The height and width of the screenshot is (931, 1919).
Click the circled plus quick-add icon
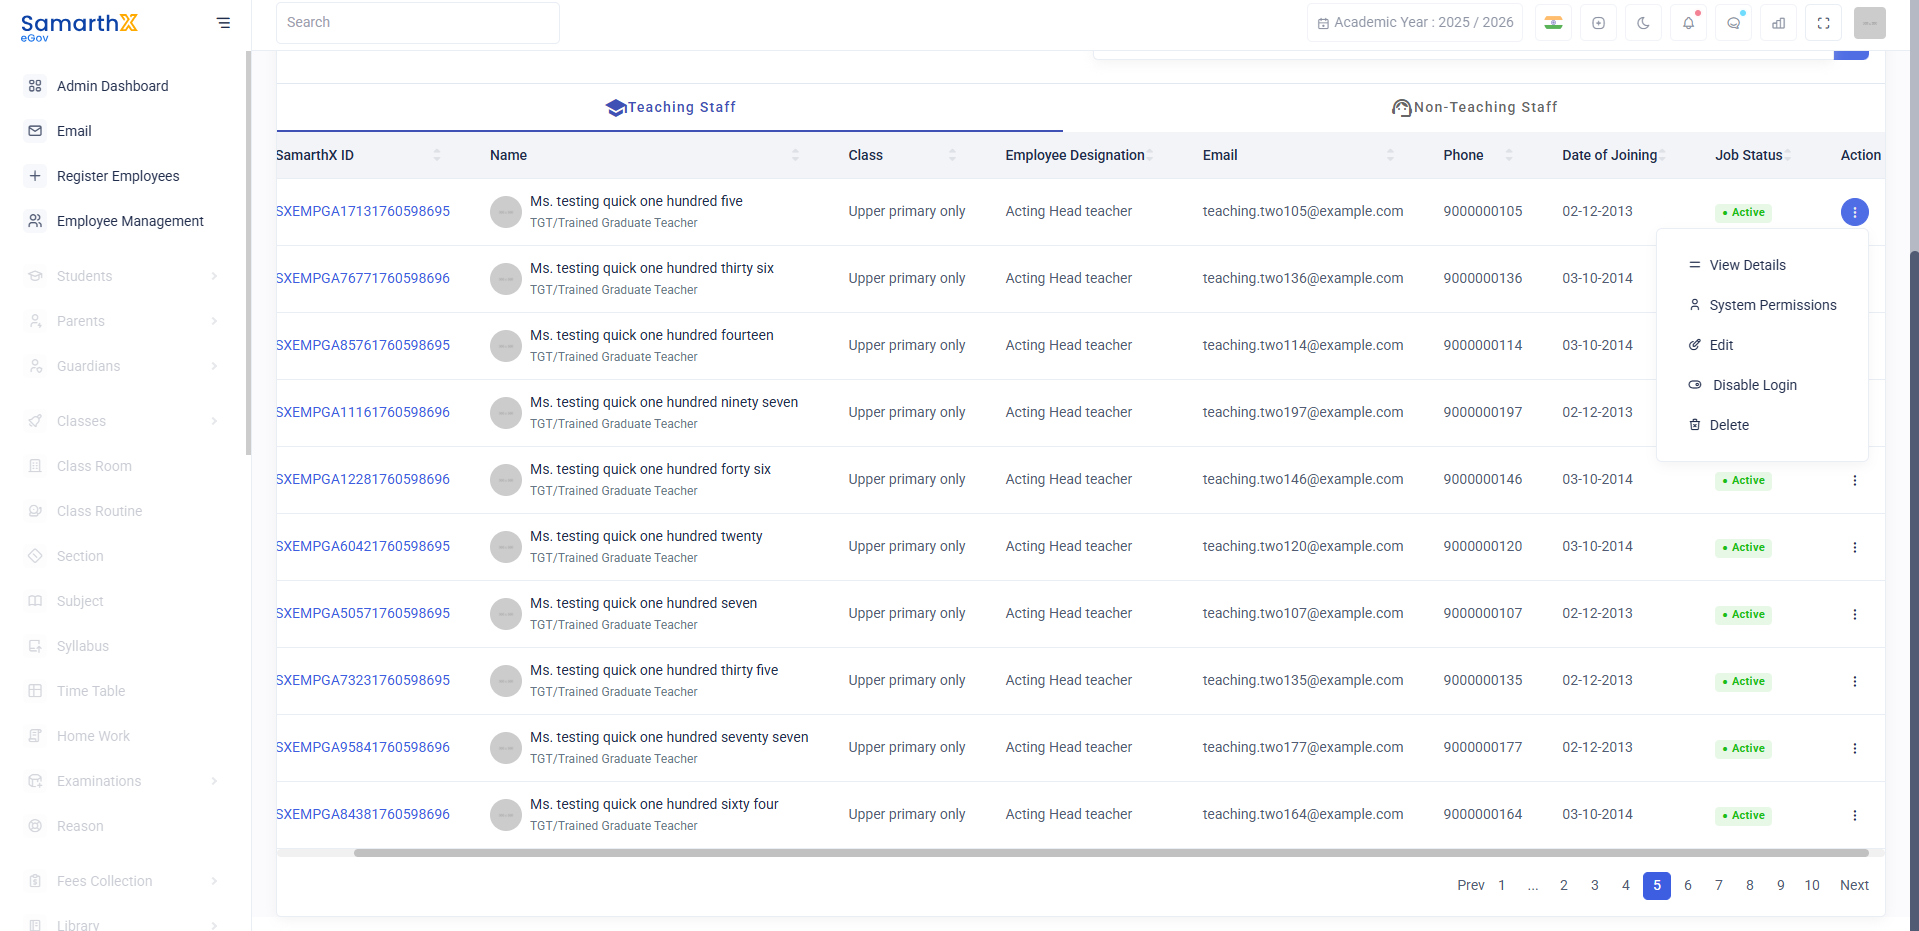pyautogui.click(x=1598, y=23)
